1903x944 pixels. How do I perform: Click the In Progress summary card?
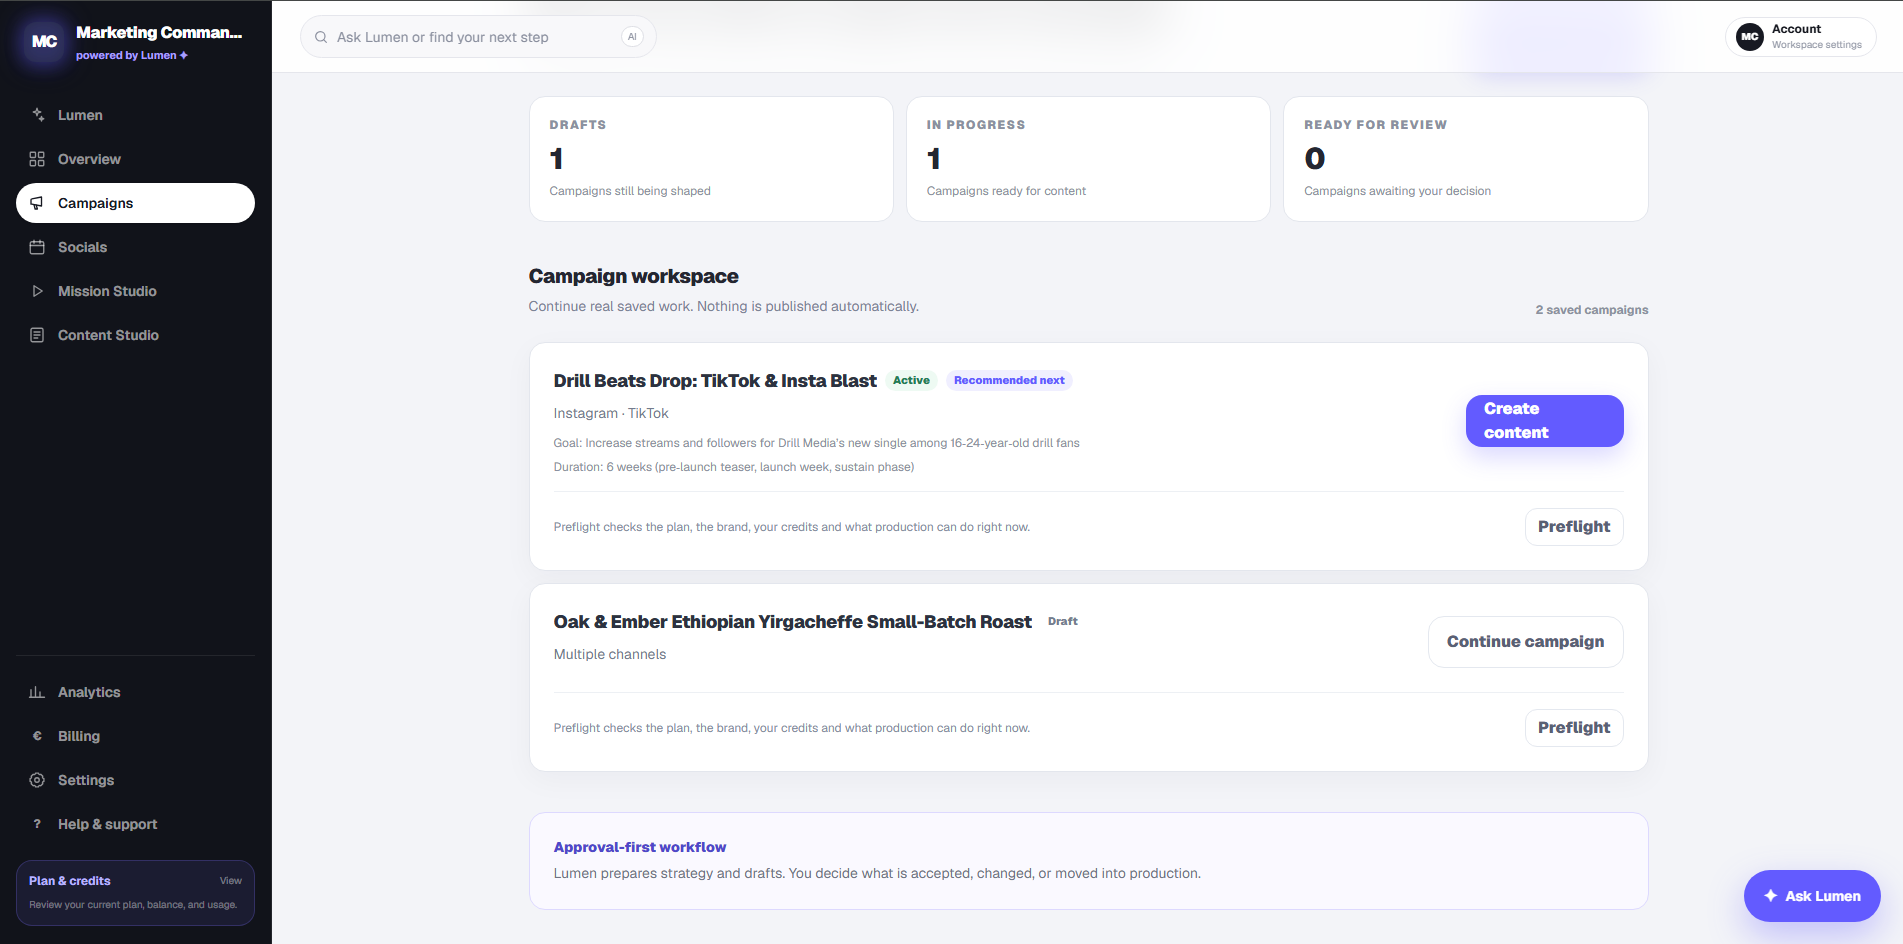point(1088,159)
